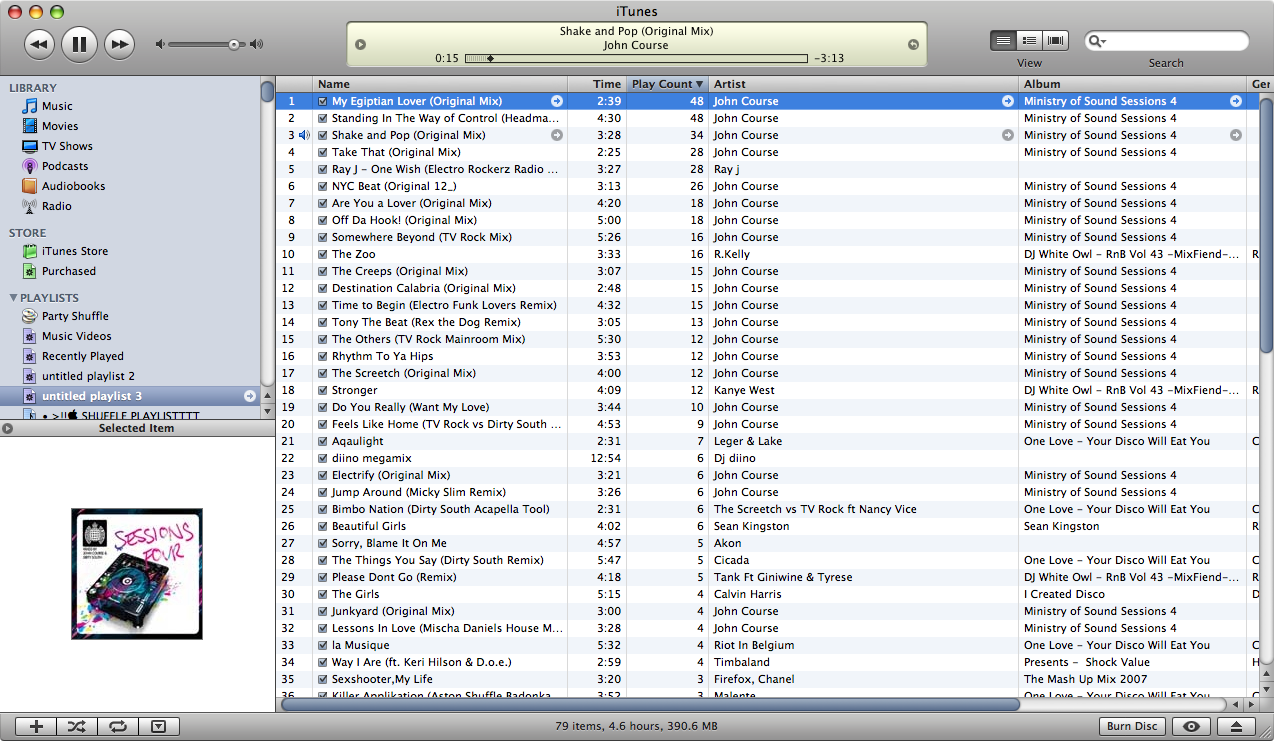Eject the disc using eject button
1274x741 pixels.
point(1237,727)
